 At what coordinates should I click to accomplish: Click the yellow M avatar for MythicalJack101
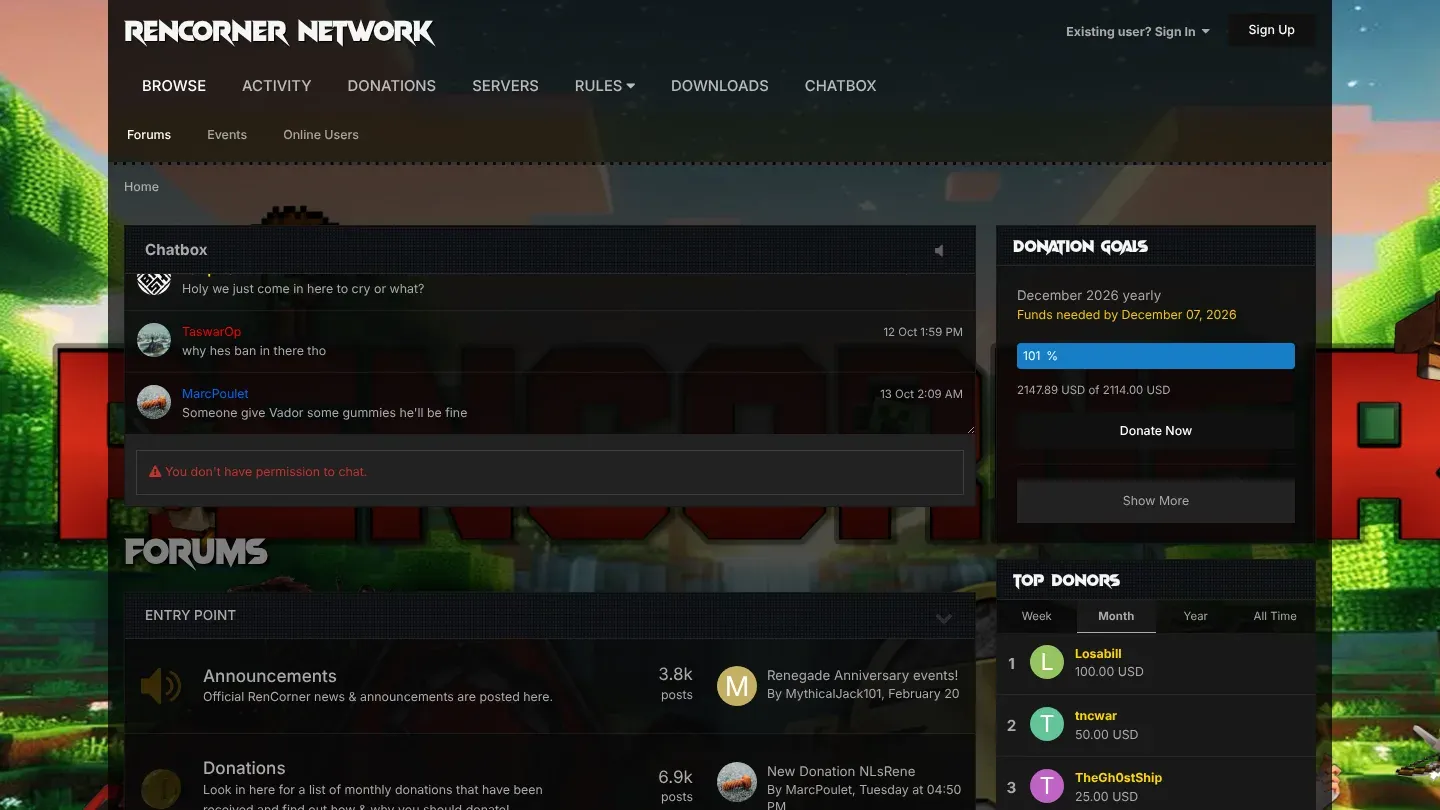click(x=737, y=686)
